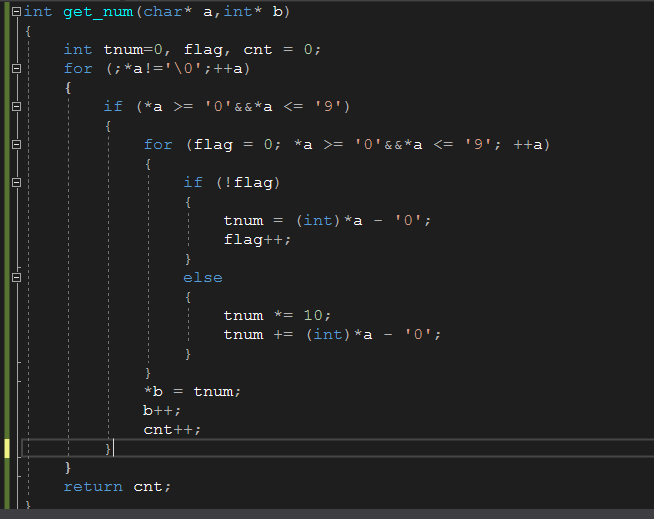Click the get_num function name
Viewport: 654px width, 519px height.
click(98, 12)
